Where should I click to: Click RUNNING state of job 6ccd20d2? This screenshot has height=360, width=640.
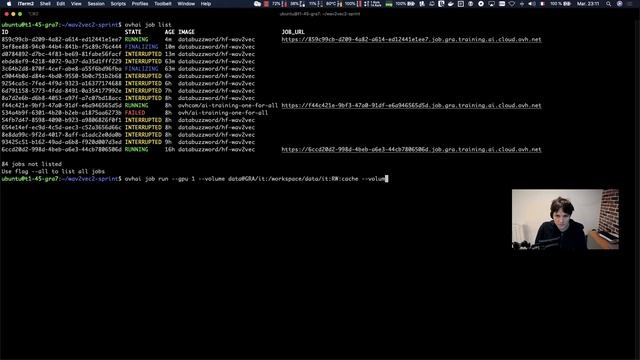point(137,149)
